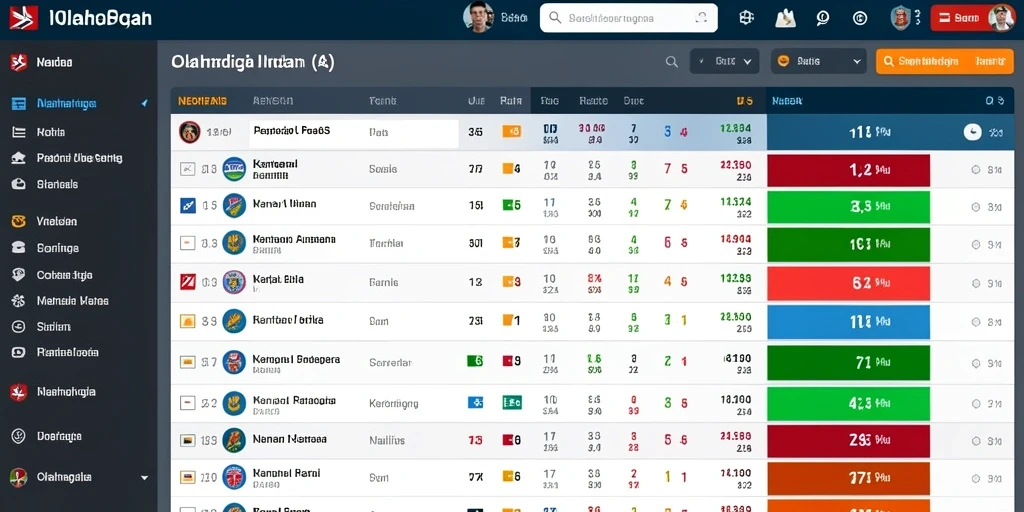Click the magnifier icon beside the filter dropdowns

tap(671, 61)
